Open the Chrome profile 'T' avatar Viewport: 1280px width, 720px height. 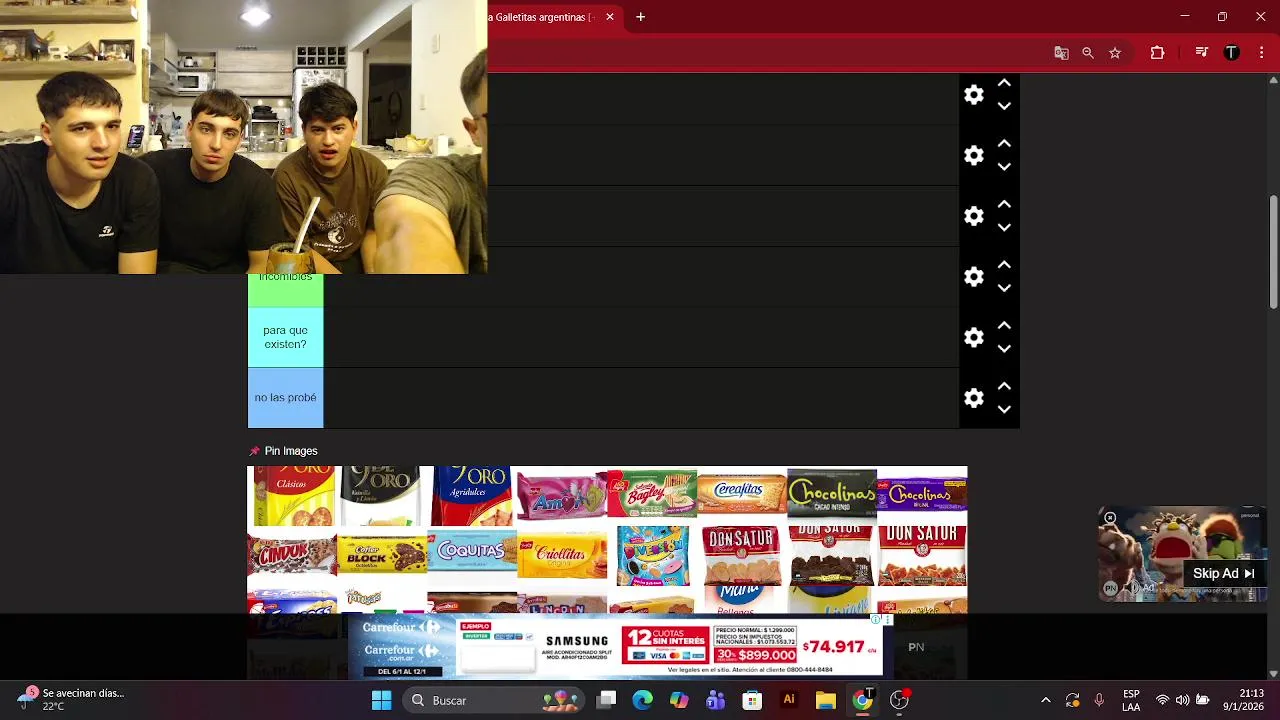[1232, 53]
